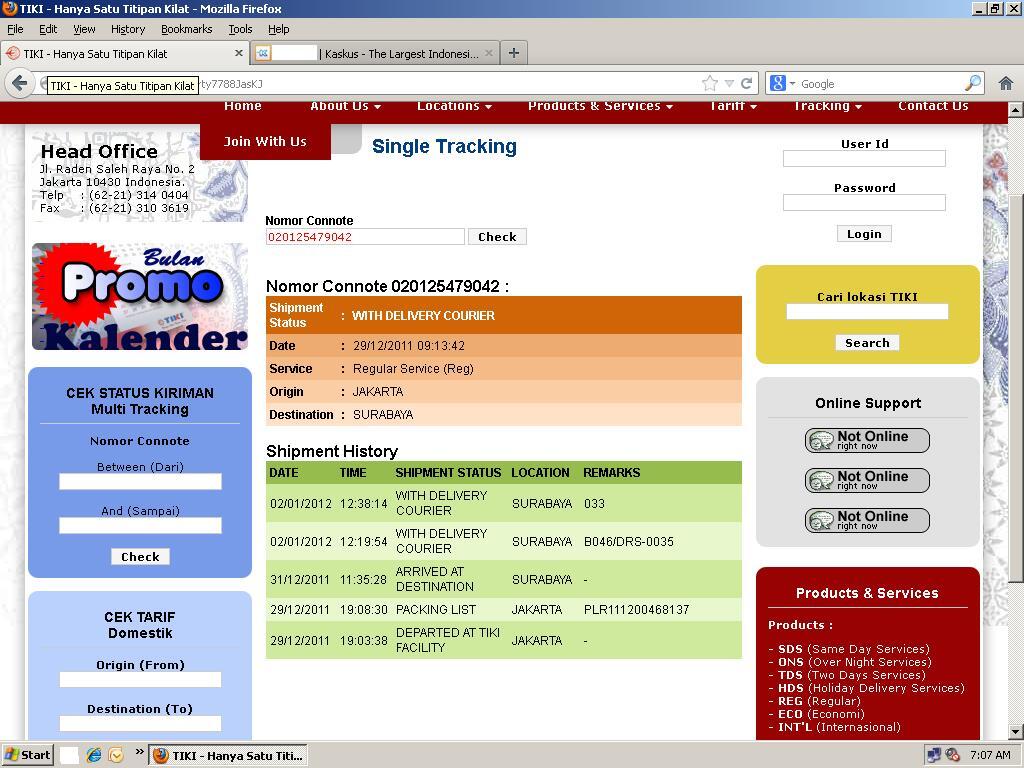Click the page scrollbar up arrow
Viewport: 1024px width, 768px height.
click(x=1016, y=110)
